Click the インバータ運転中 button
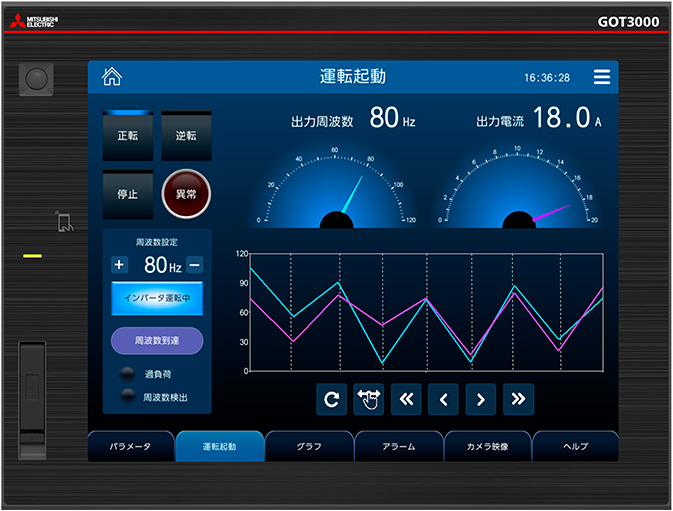 (x=157, y=298)
